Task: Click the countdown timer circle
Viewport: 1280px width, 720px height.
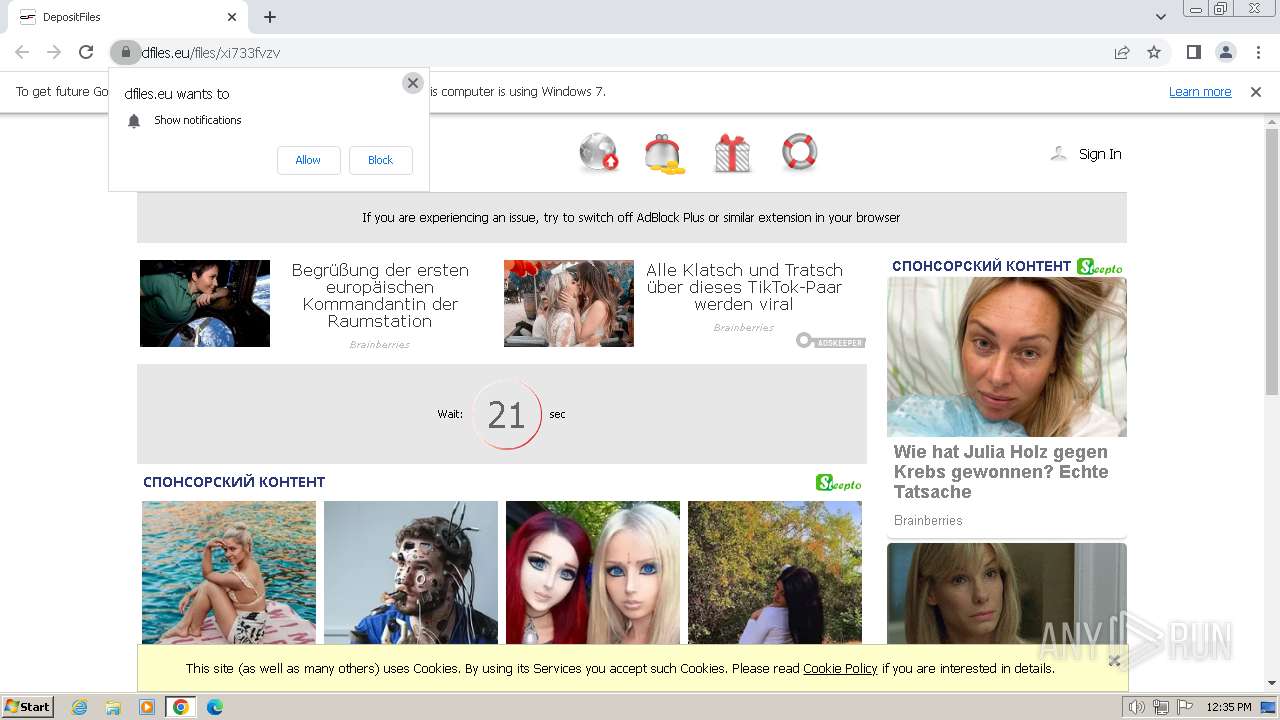Action: 506,414
